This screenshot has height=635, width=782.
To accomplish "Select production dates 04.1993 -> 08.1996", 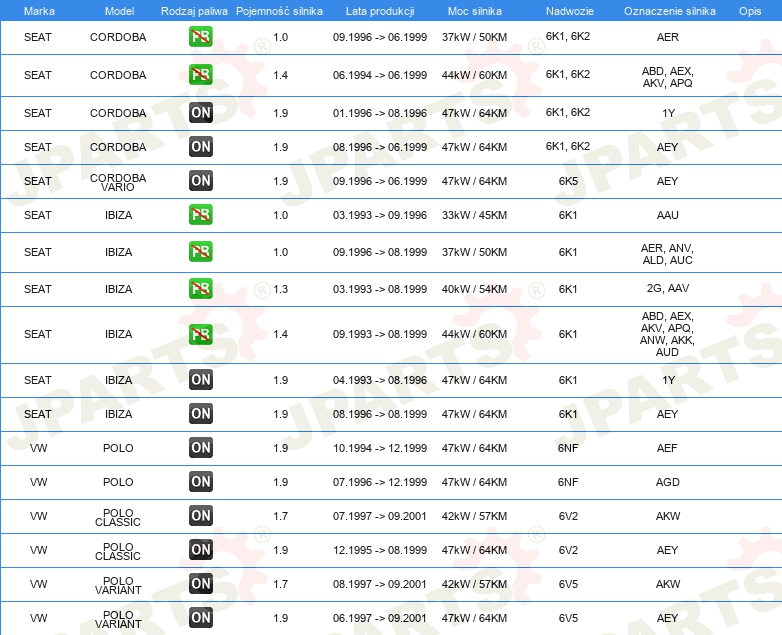I will click(x=380, y=380).
